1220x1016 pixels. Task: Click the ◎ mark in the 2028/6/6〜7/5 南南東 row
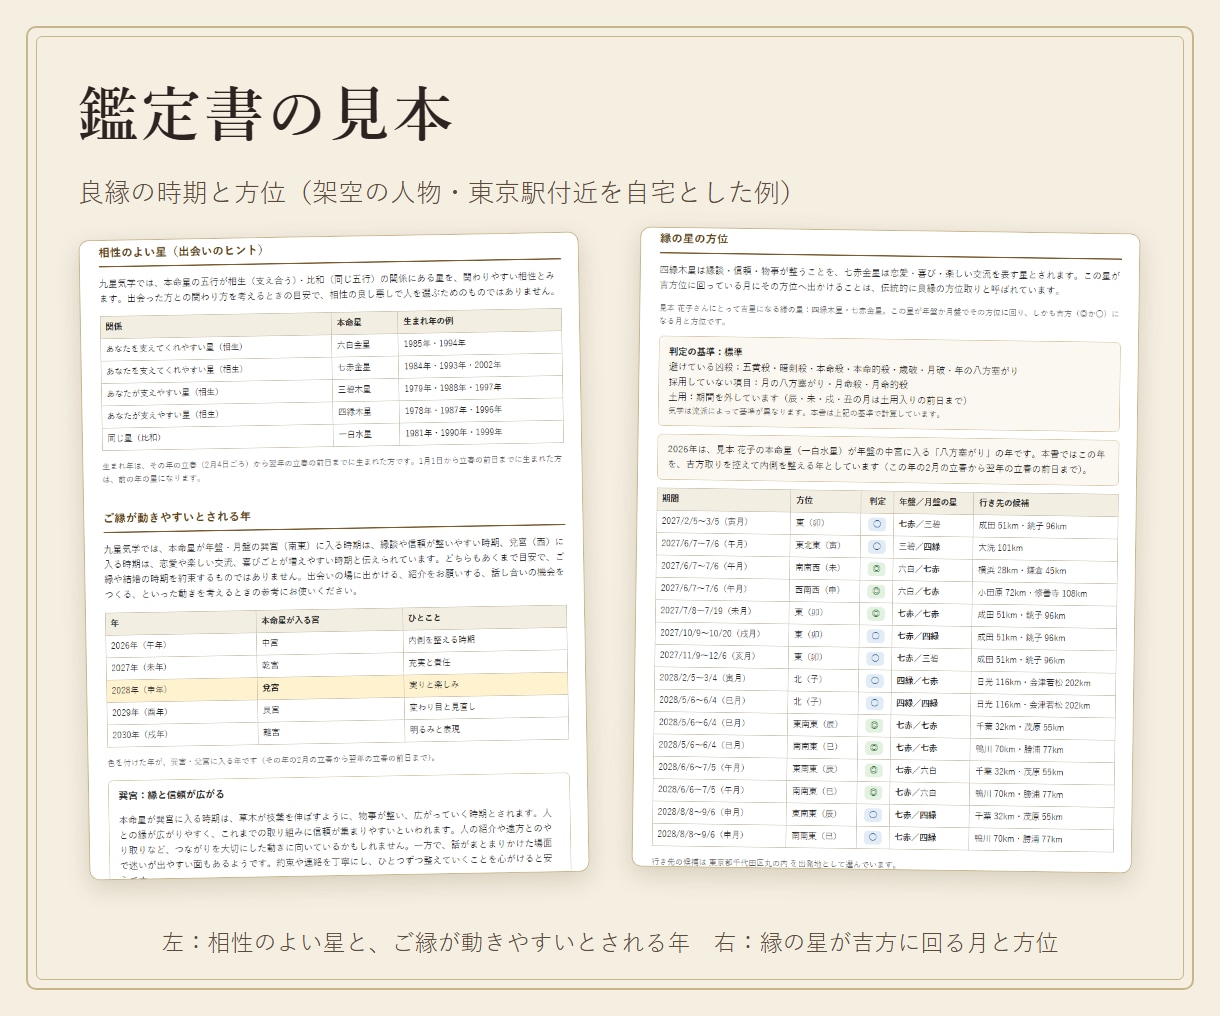pyautogui.click(x=874, y=792)
